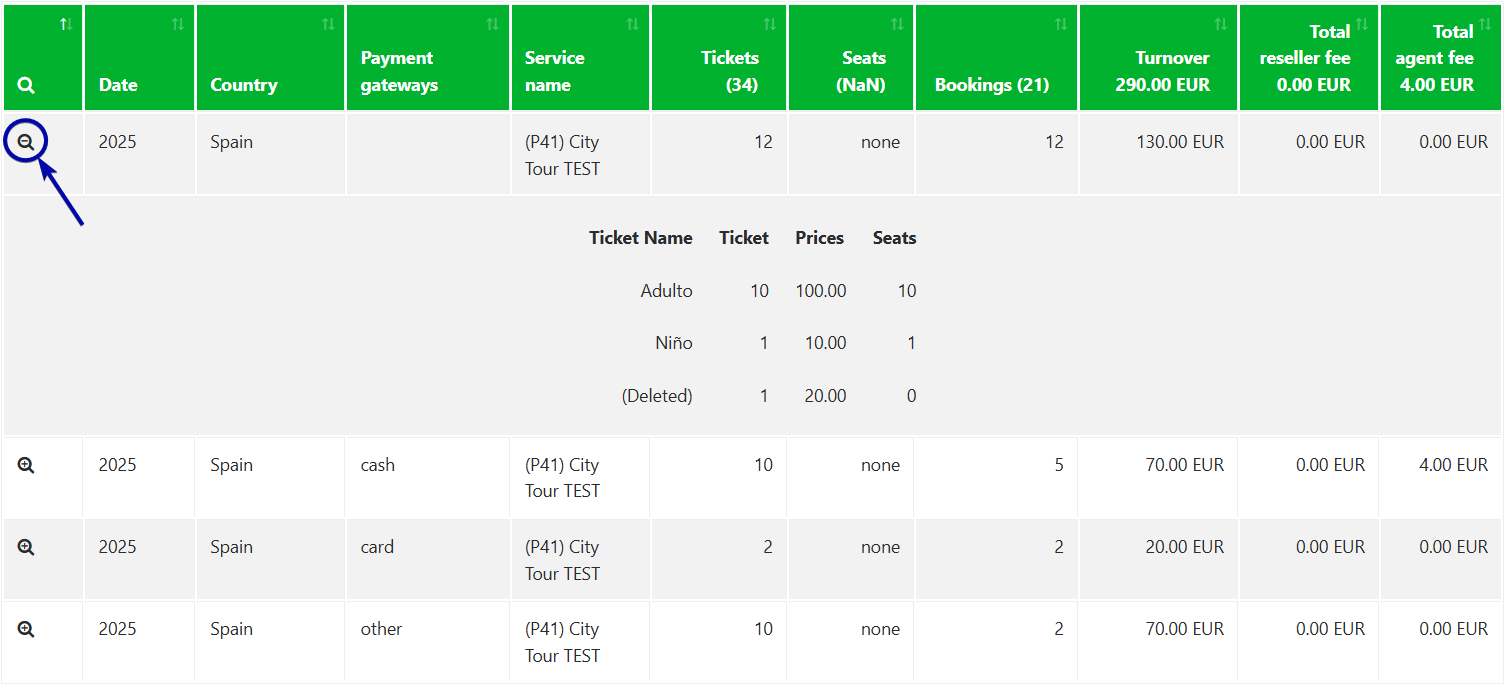Sort by the Tickets column arrows
The height and width of the screenshot is (685, 1505).
(x=769, y=24)
